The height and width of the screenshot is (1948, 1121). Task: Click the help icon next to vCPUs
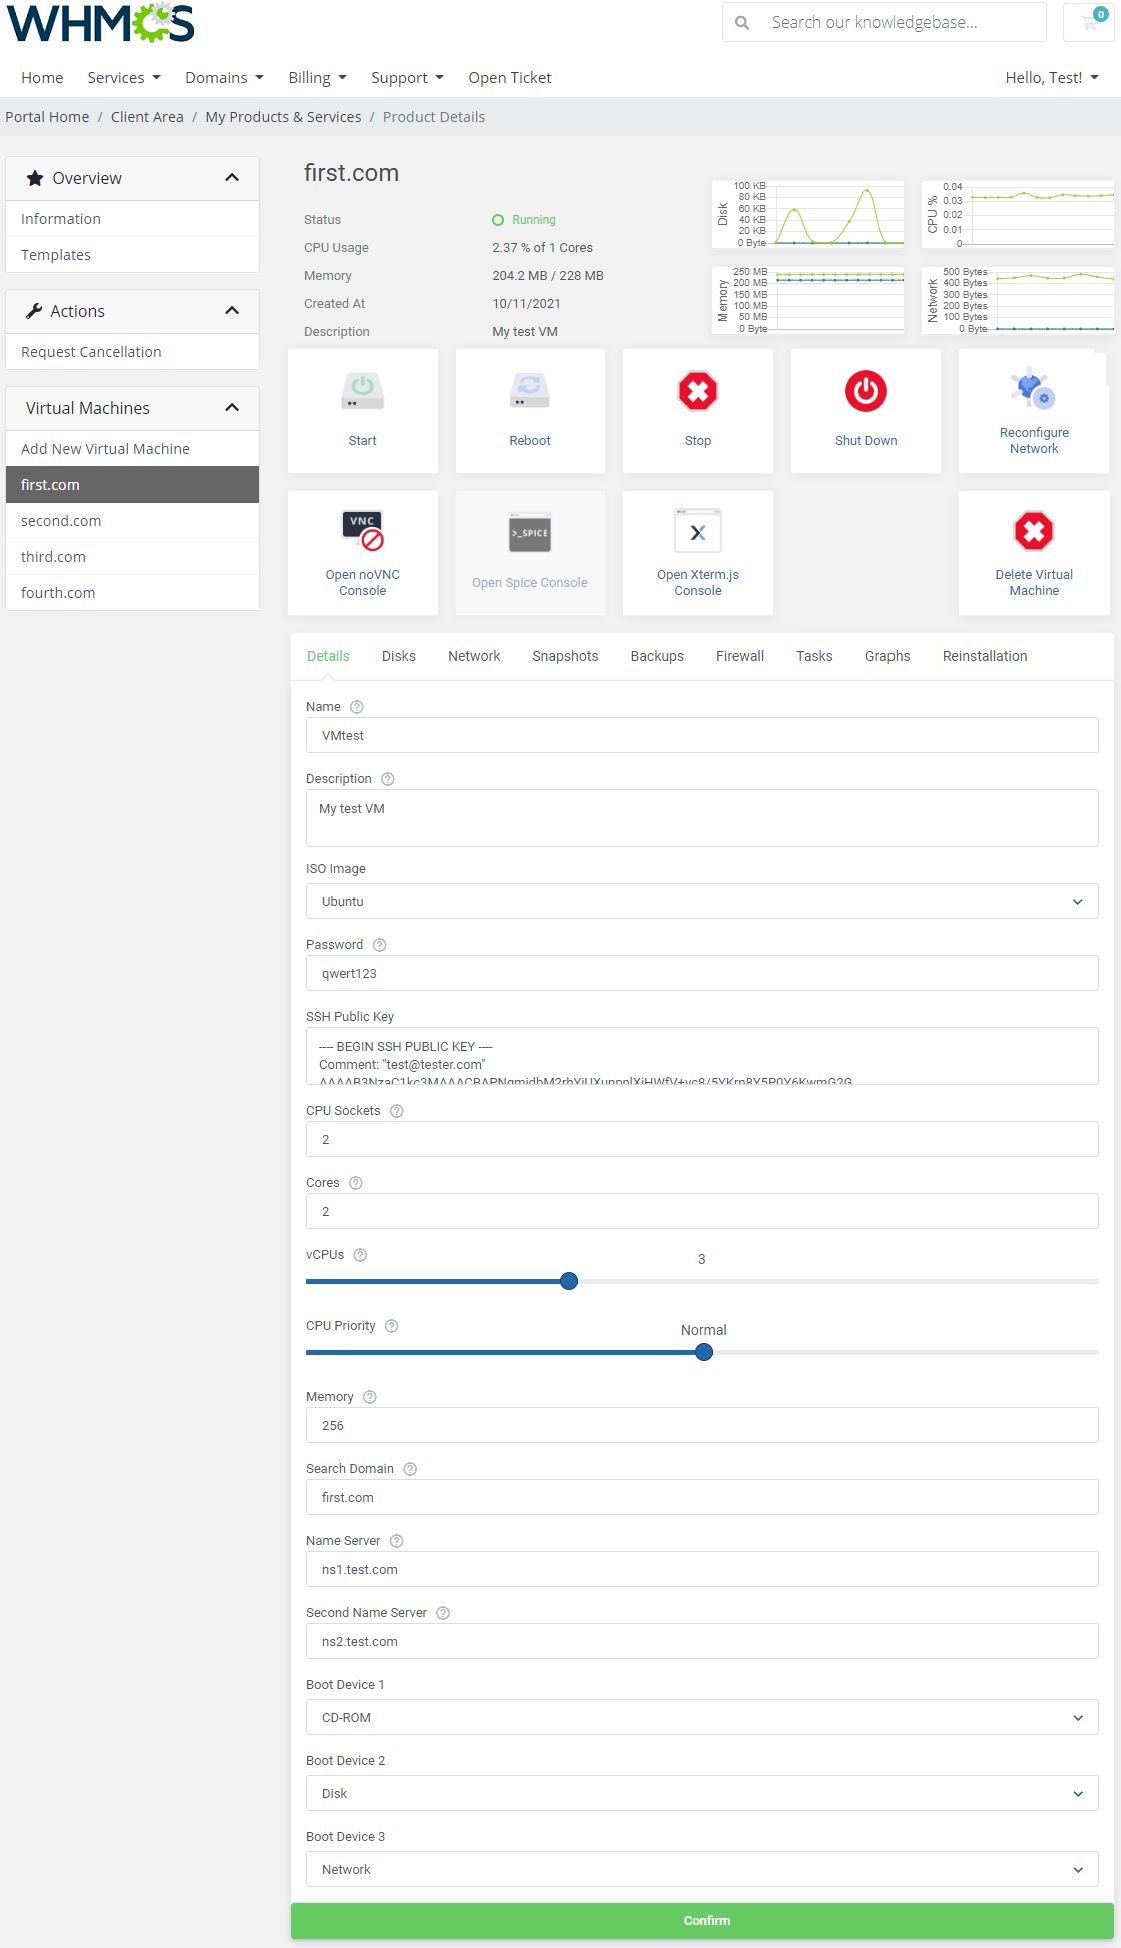[x=361, y=1255]
